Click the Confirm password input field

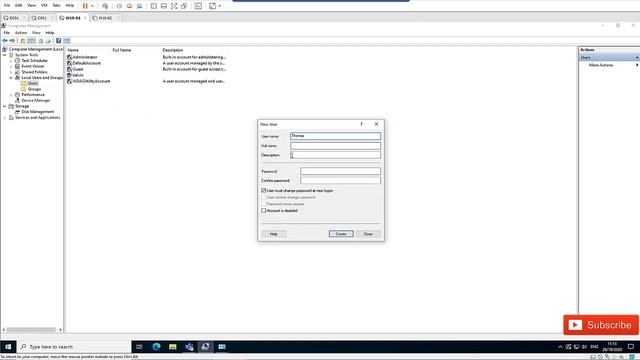tap(340, 180)
